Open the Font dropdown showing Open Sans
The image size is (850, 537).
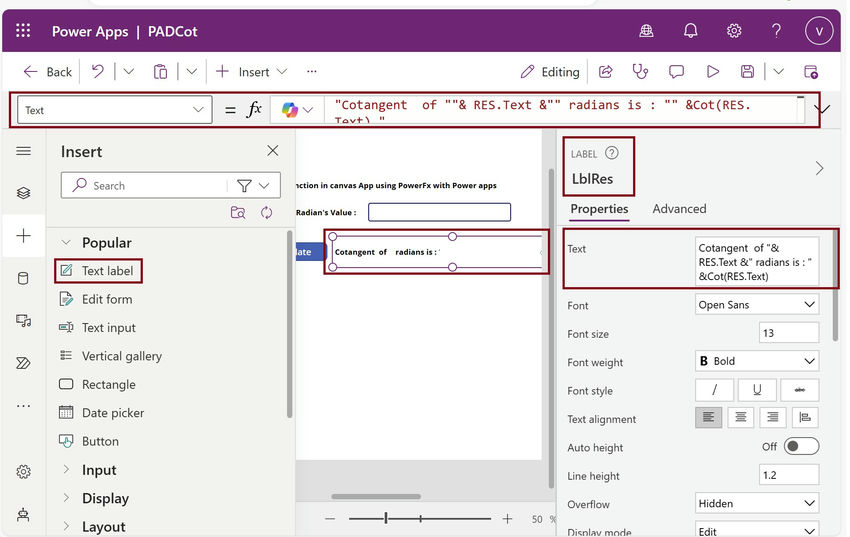coord(756,305)
